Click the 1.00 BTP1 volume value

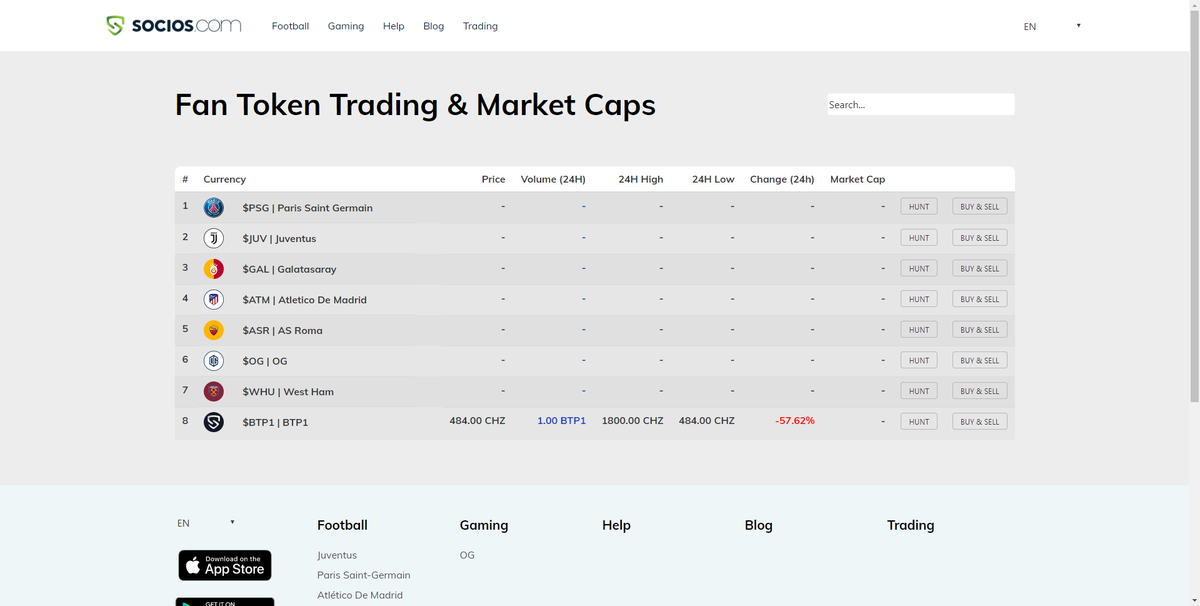click(561, 421)
